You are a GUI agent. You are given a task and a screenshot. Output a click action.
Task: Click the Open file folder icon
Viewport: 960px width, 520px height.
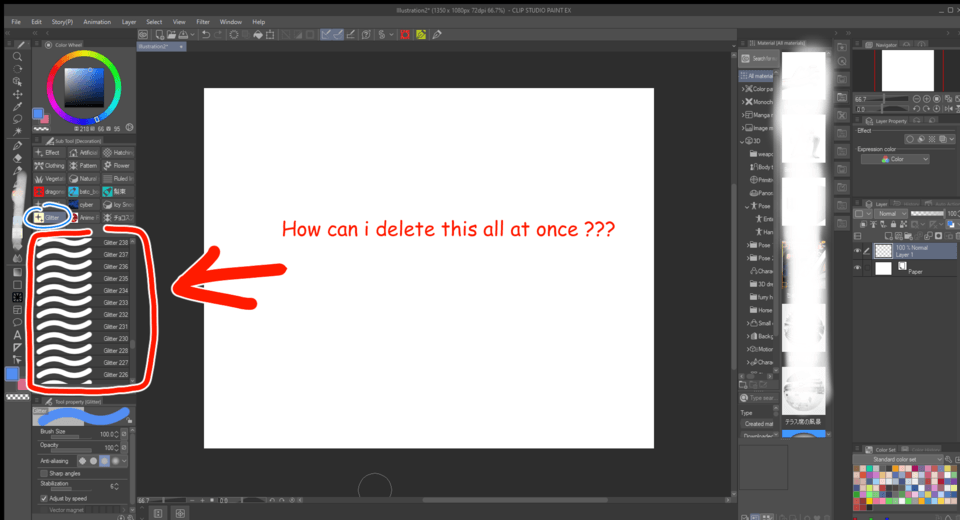tap(171, 35)
